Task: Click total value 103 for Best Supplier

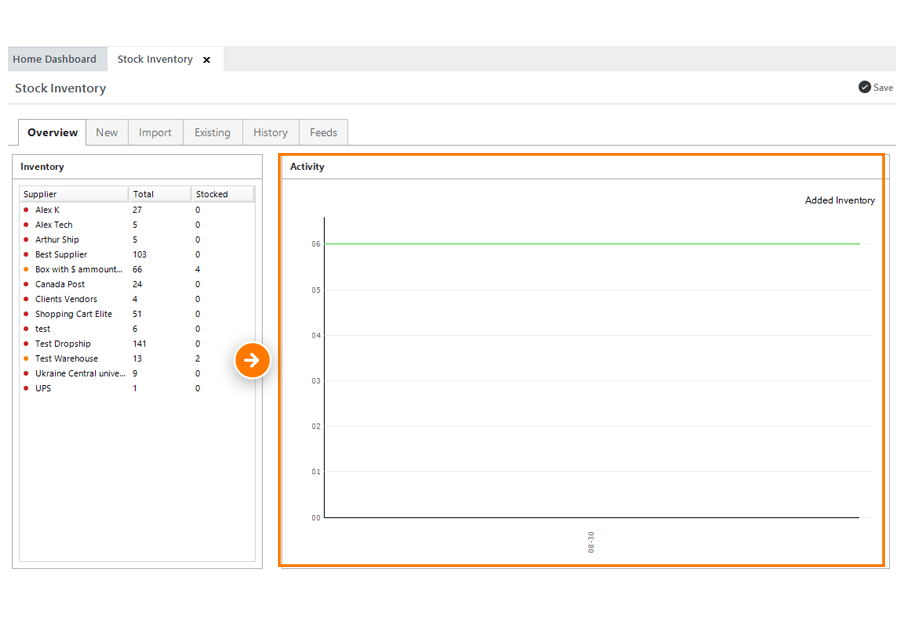Action: [139, 255]
